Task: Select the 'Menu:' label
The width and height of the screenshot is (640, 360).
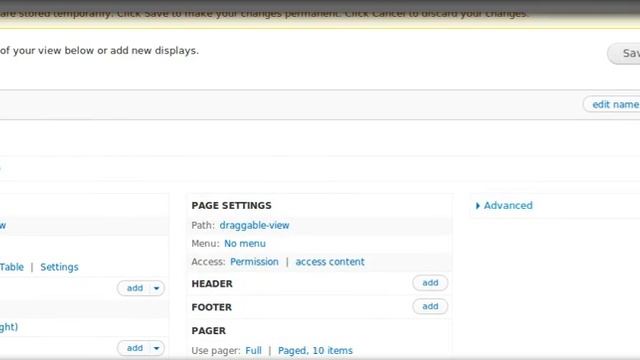Action: [205, 244]
